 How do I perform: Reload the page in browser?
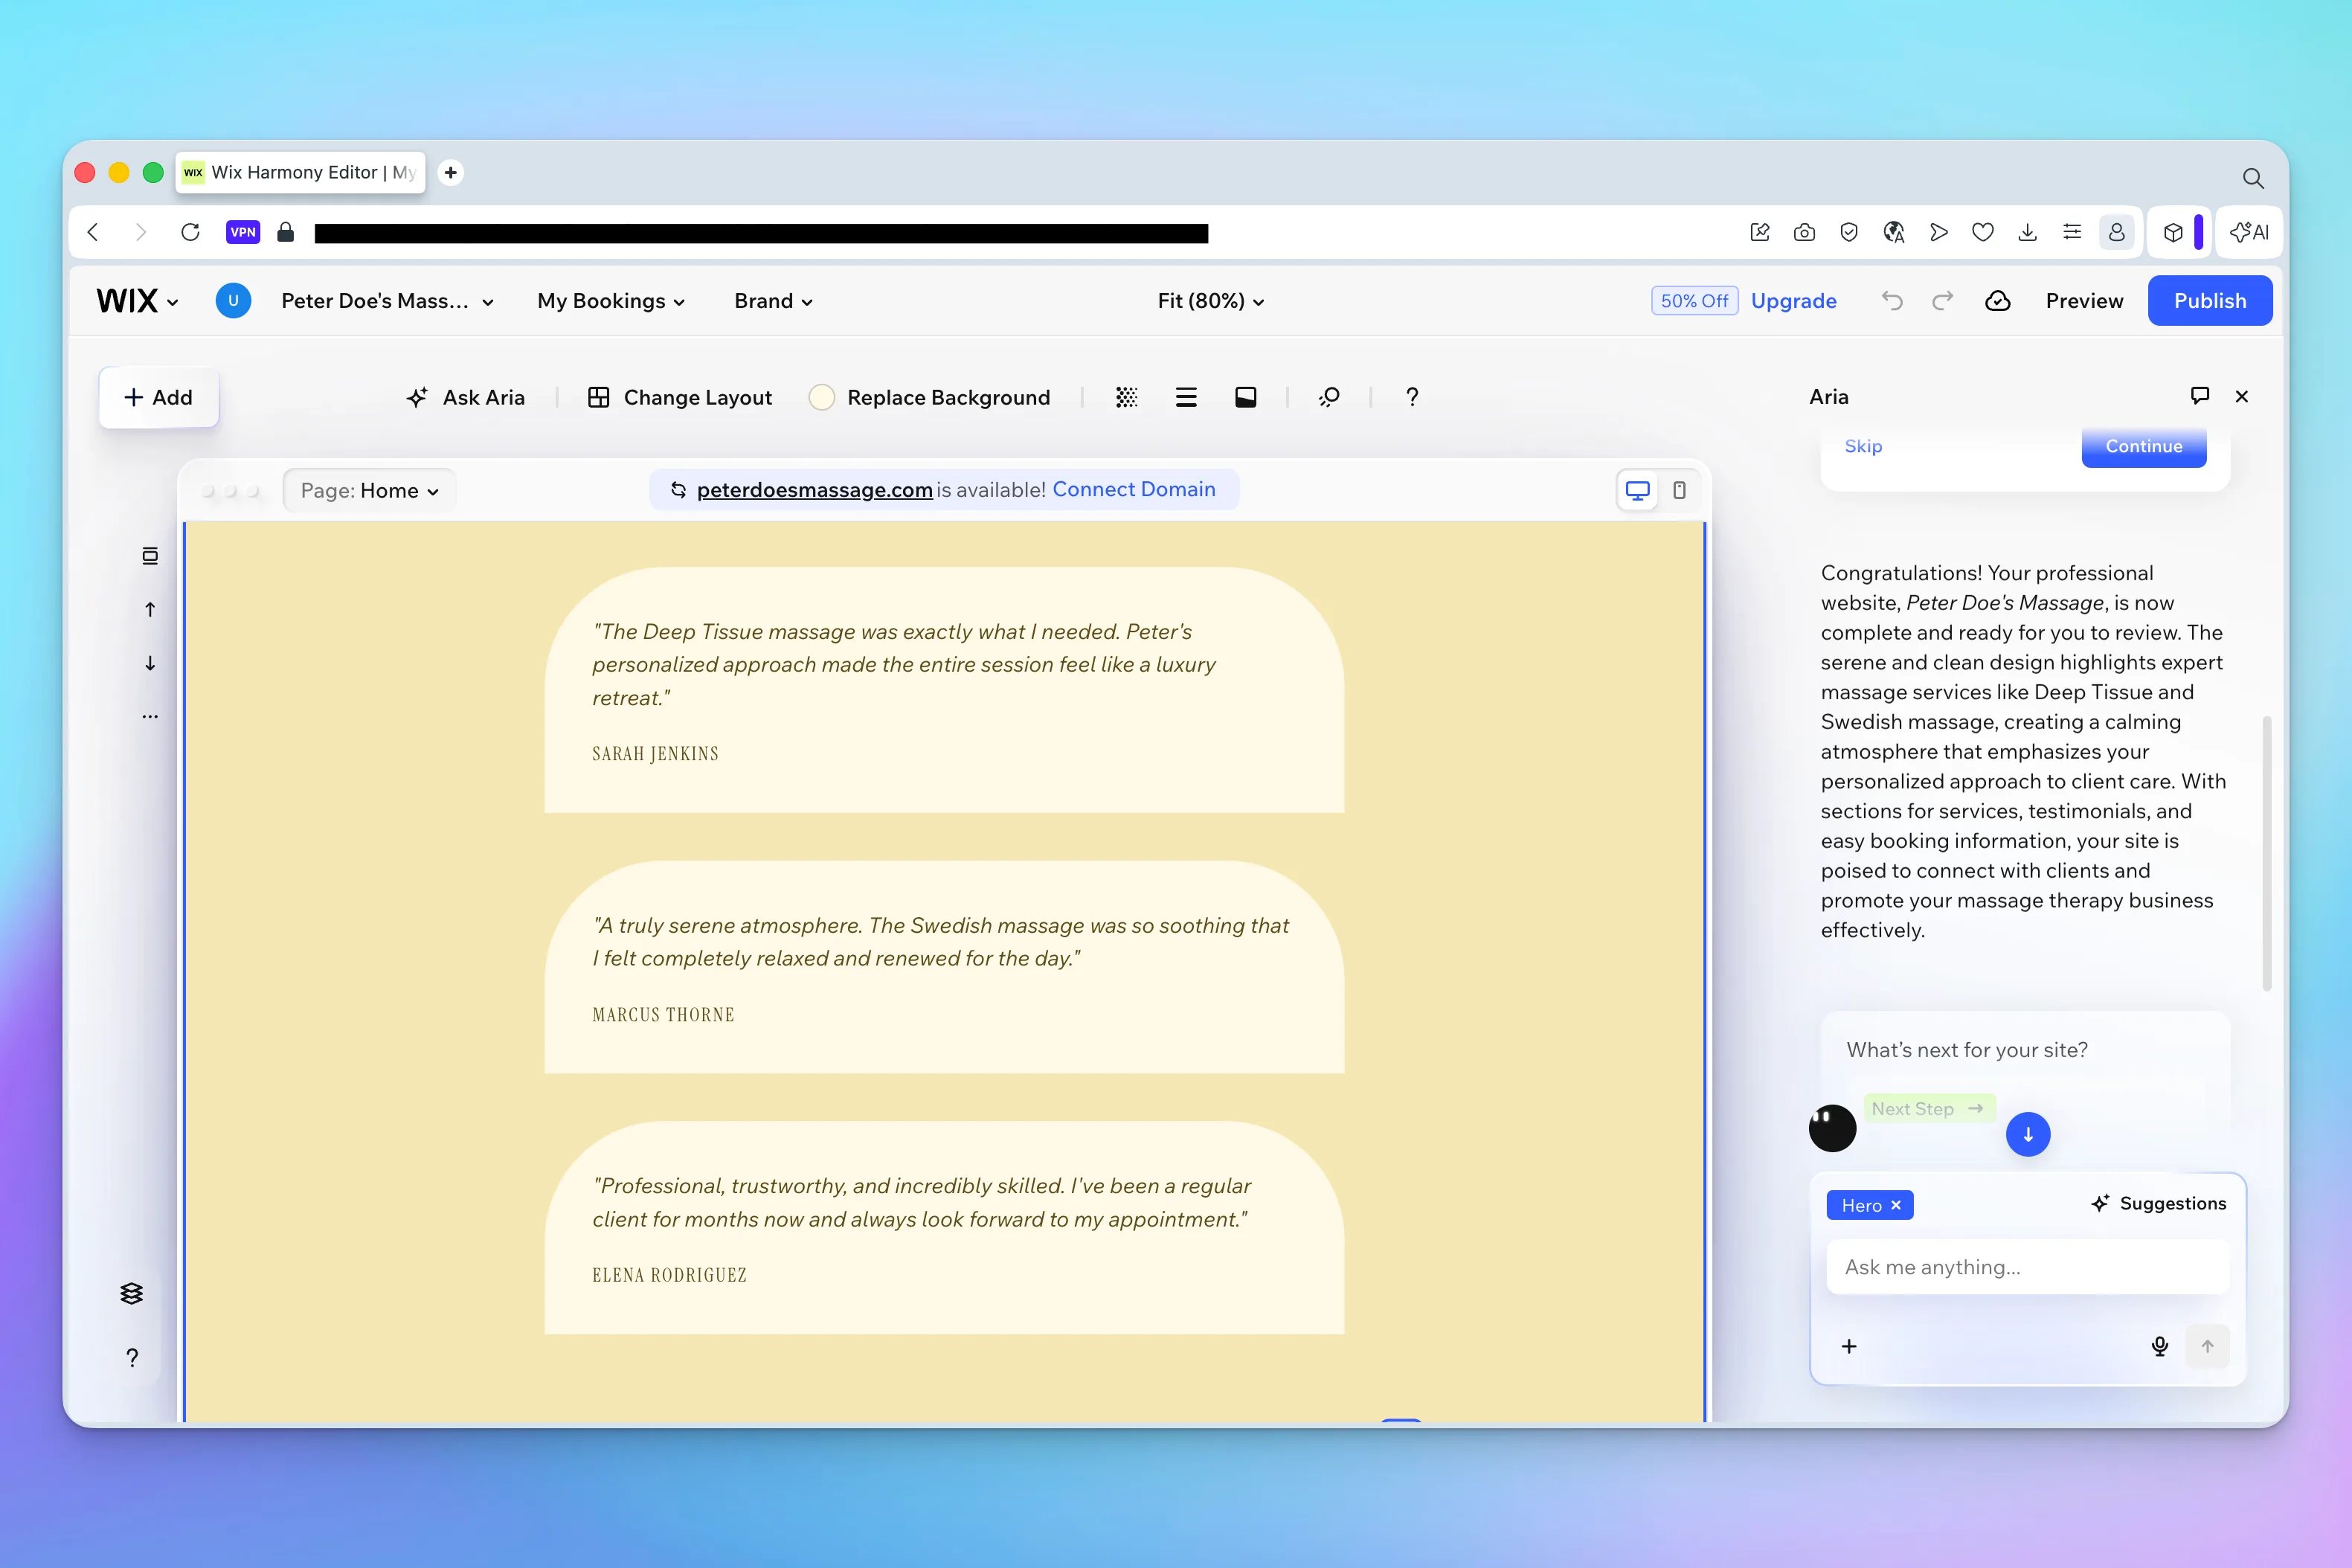coord(190,232)
